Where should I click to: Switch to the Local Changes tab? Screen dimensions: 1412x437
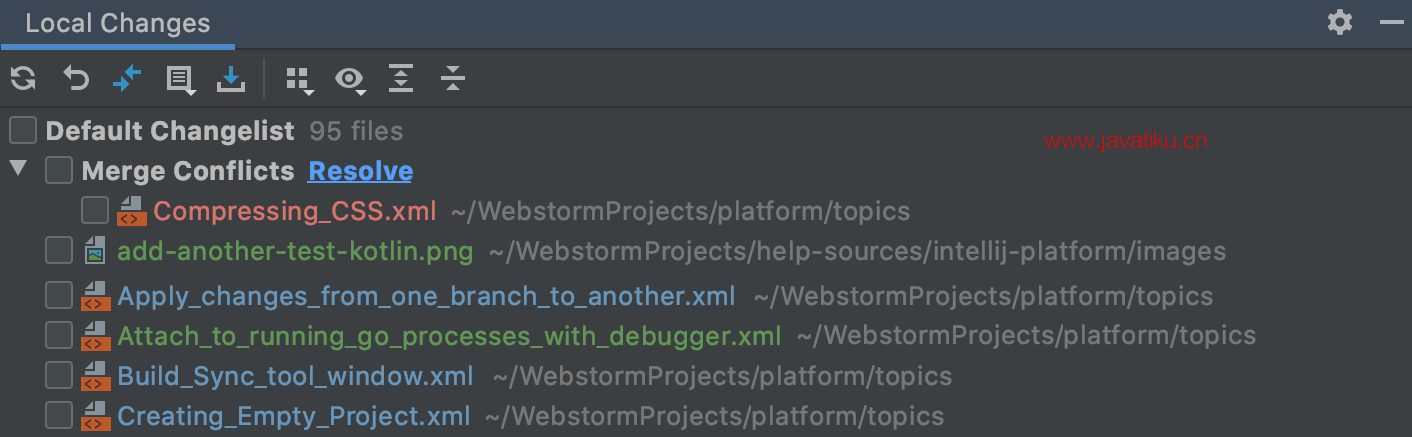pyautogui.click(x=118, y=24)
